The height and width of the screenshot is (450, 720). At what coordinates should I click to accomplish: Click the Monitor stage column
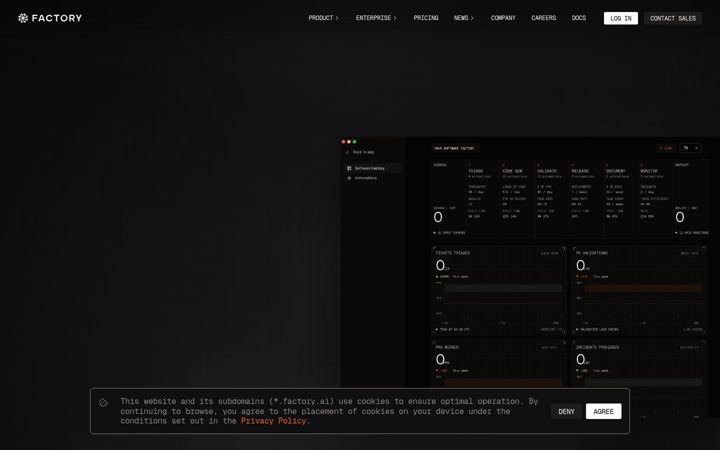click(655, 198)
